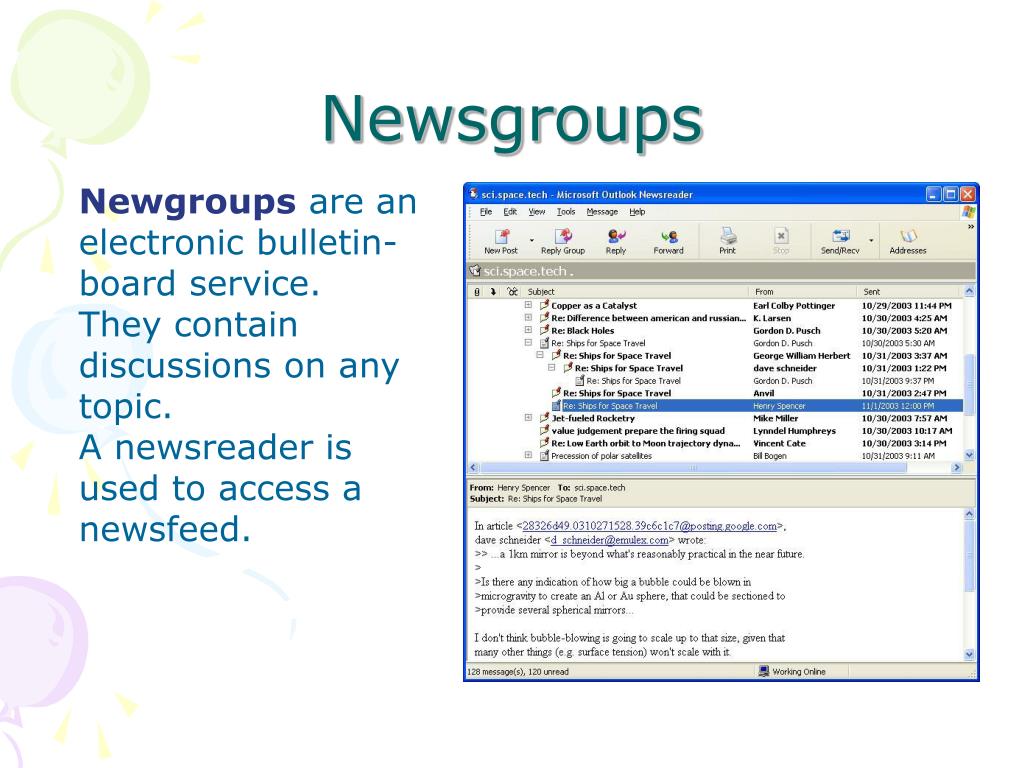
Task: Select Mike Miller in the From column
Action: click(775, 418)
